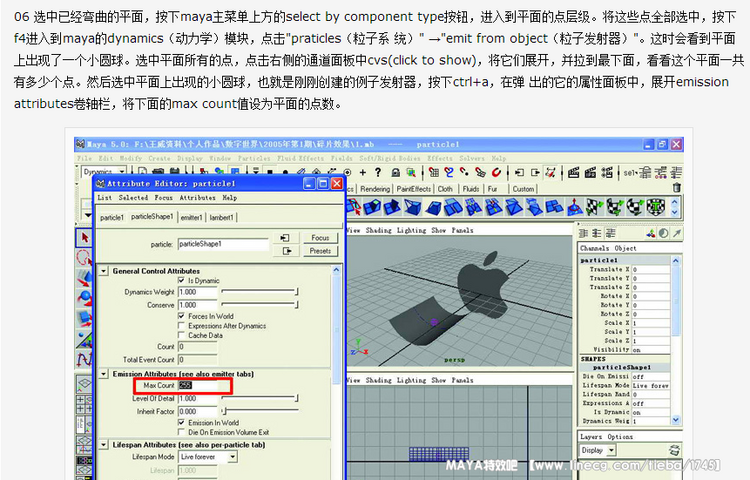Enable Expressions After Dynamics checkbox
The width and height of the screenshot is (750, 480).
pyautogui.click(x=181, y=326)
